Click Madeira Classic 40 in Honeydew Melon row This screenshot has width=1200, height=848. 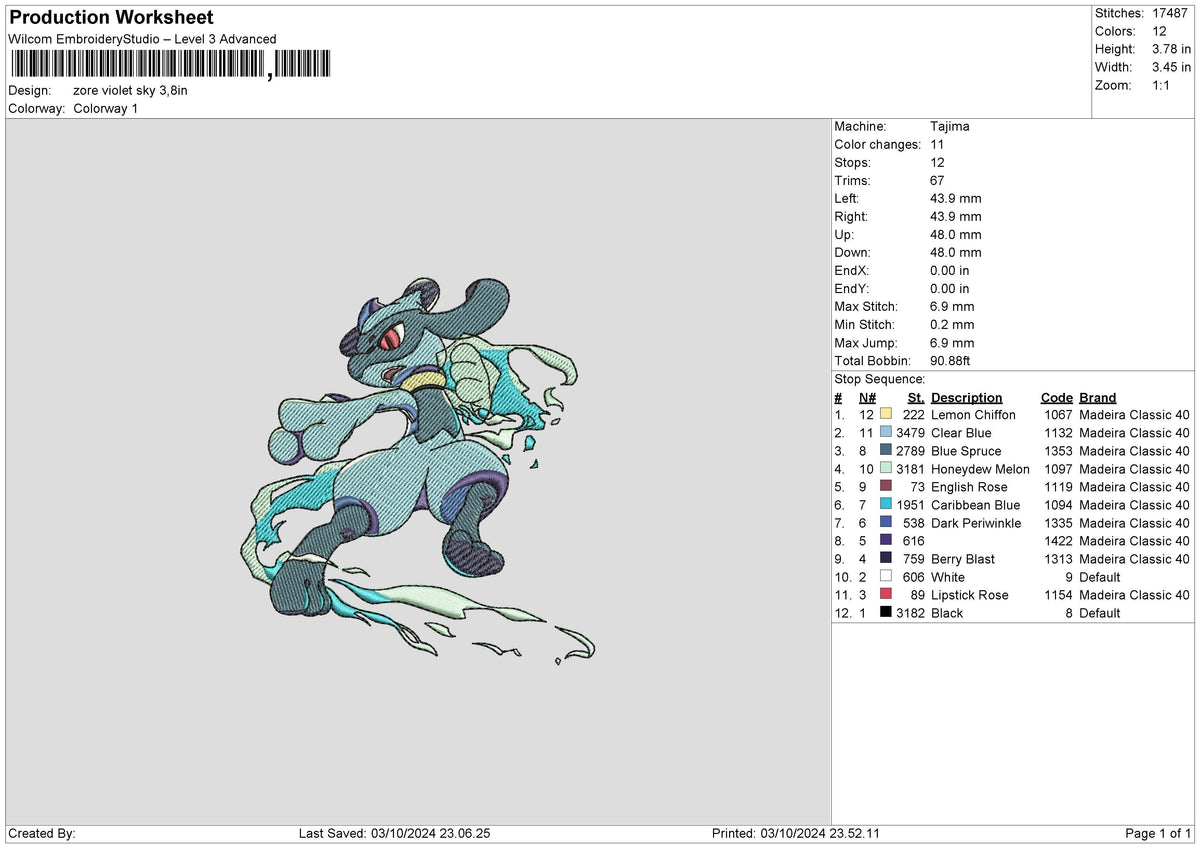[1134, 468]
